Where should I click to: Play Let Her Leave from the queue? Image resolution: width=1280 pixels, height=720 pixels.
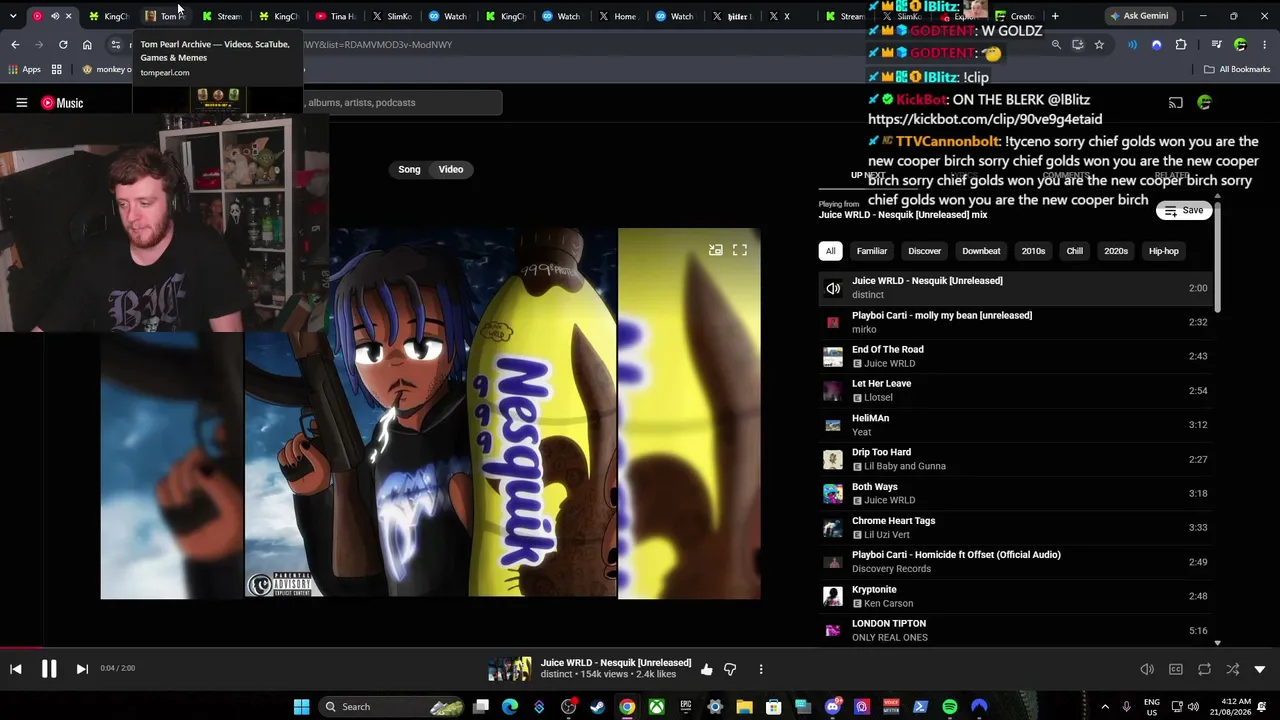(x=1015, y=390)
